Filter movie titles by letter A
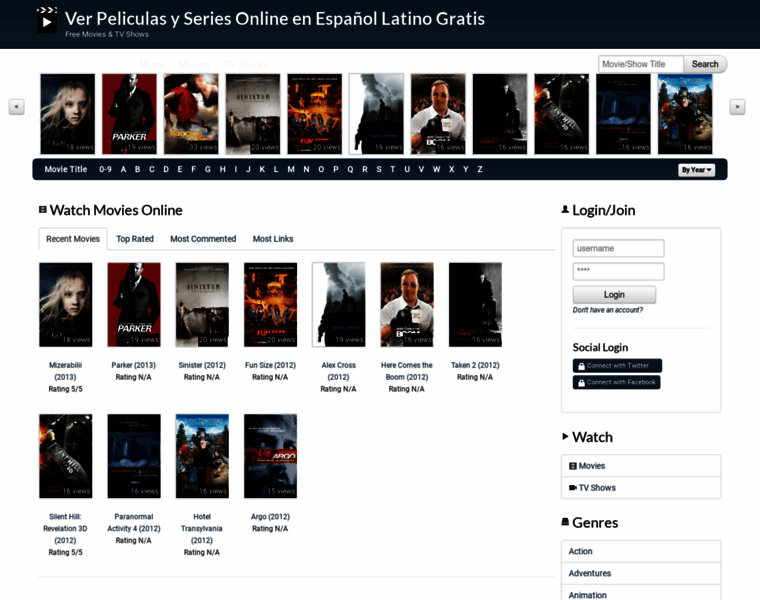 pos(124,169)
